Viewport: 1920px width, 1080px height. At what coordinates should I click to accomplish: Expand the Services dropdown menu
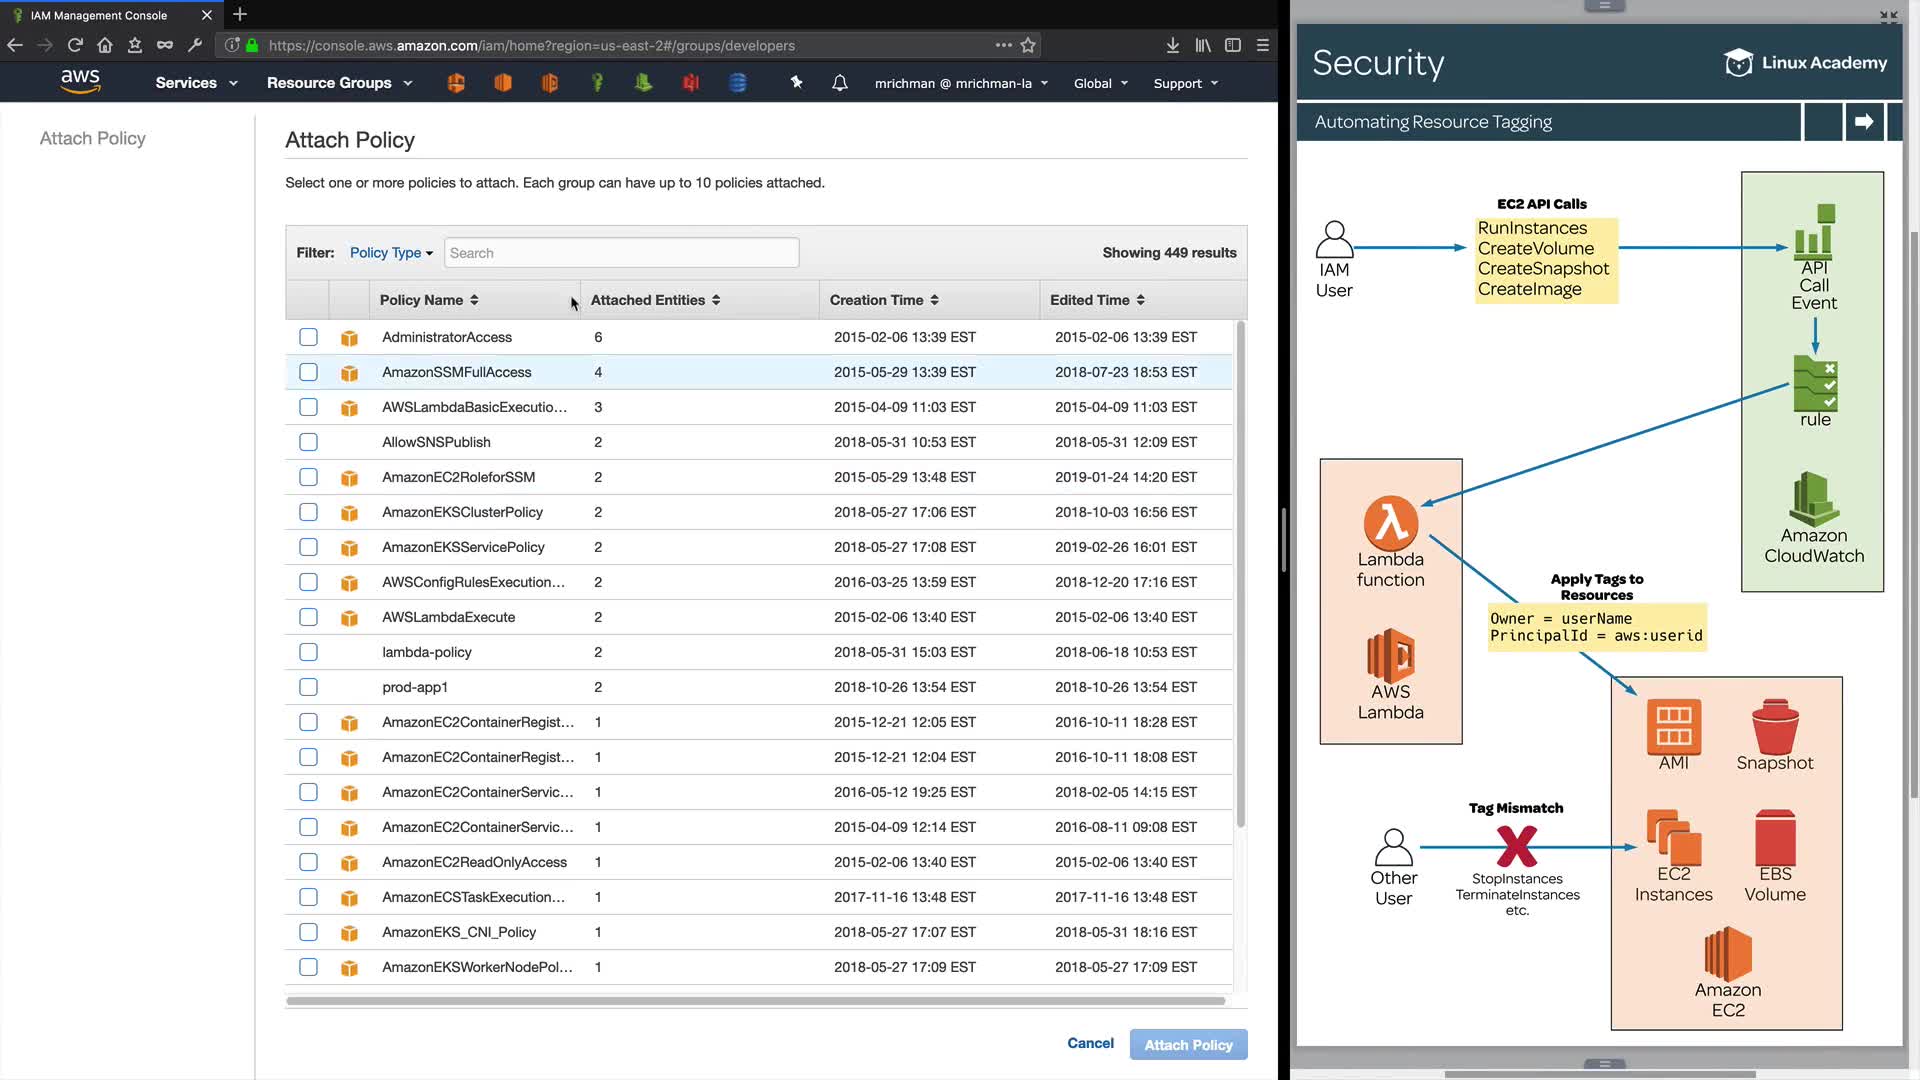196,83
